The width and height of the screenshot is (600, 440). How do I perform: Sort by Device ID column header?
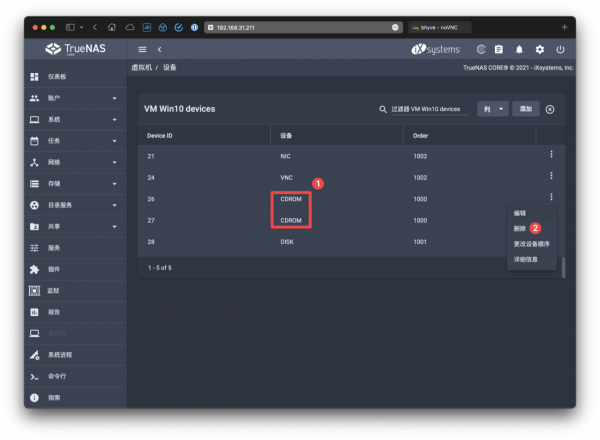[x=160, y=136]
